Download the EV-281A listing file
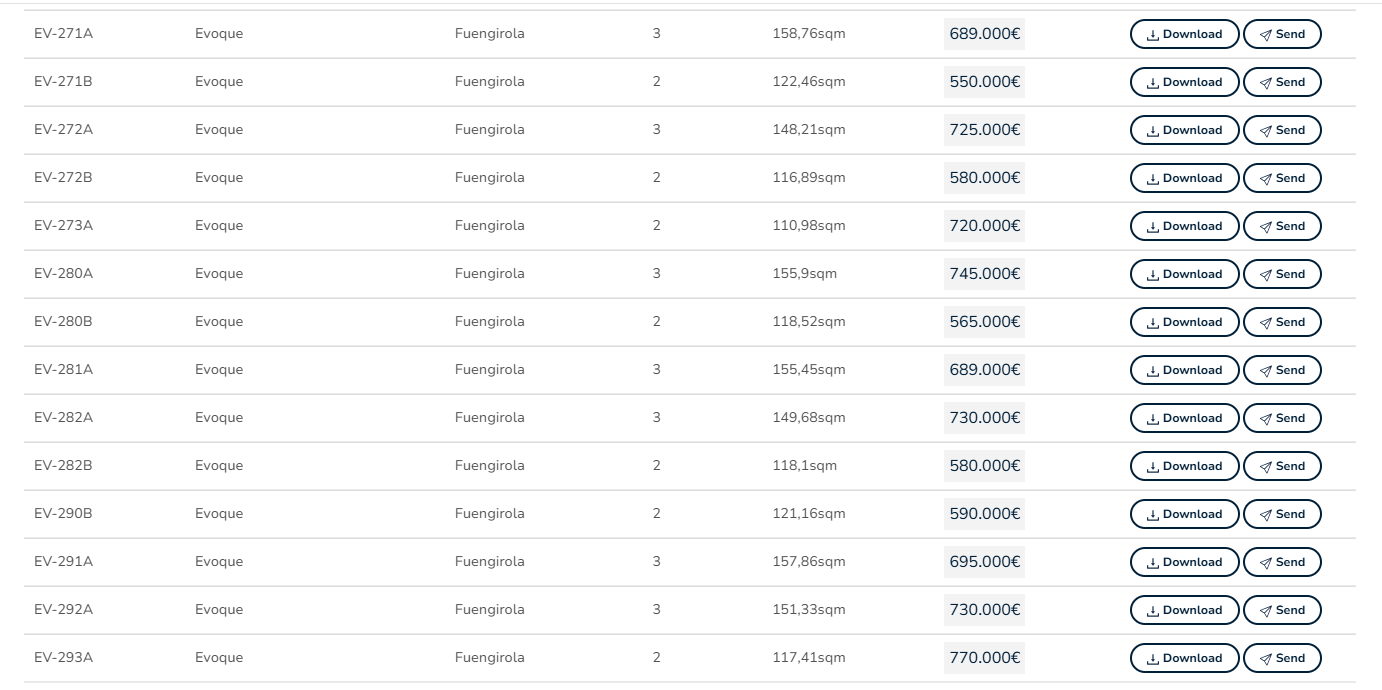Screen dimensions: 1382x690 (1184, 370)
